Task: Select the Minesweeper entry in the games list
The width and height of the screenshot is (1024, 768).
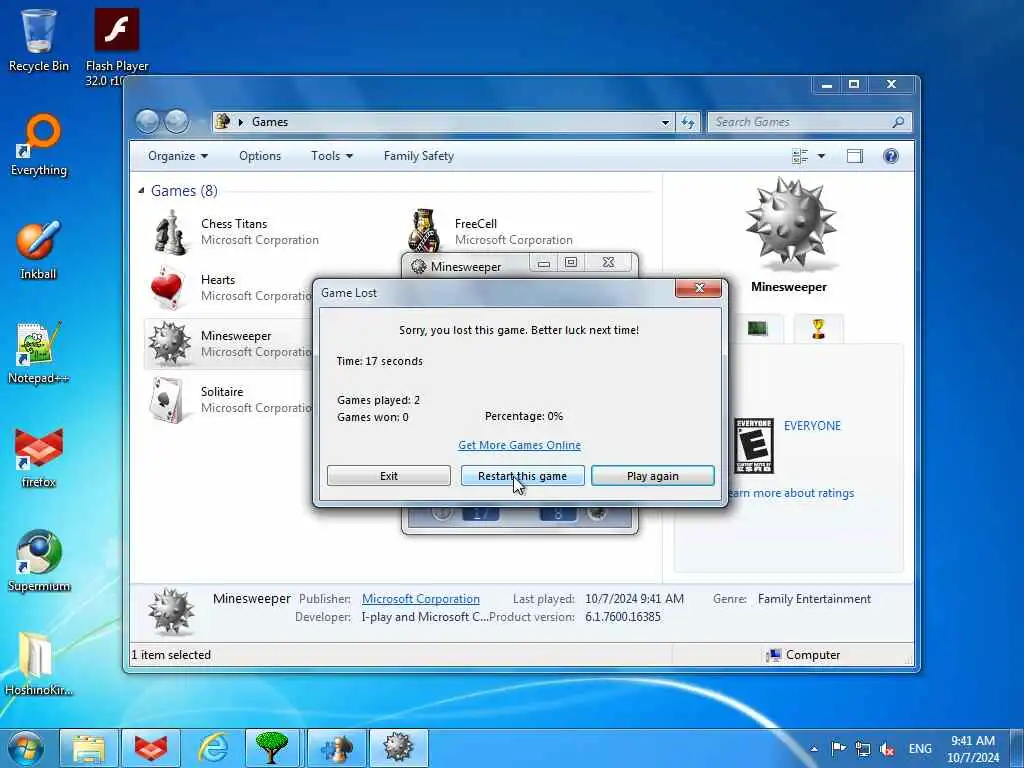Action: tap(229, 344)
